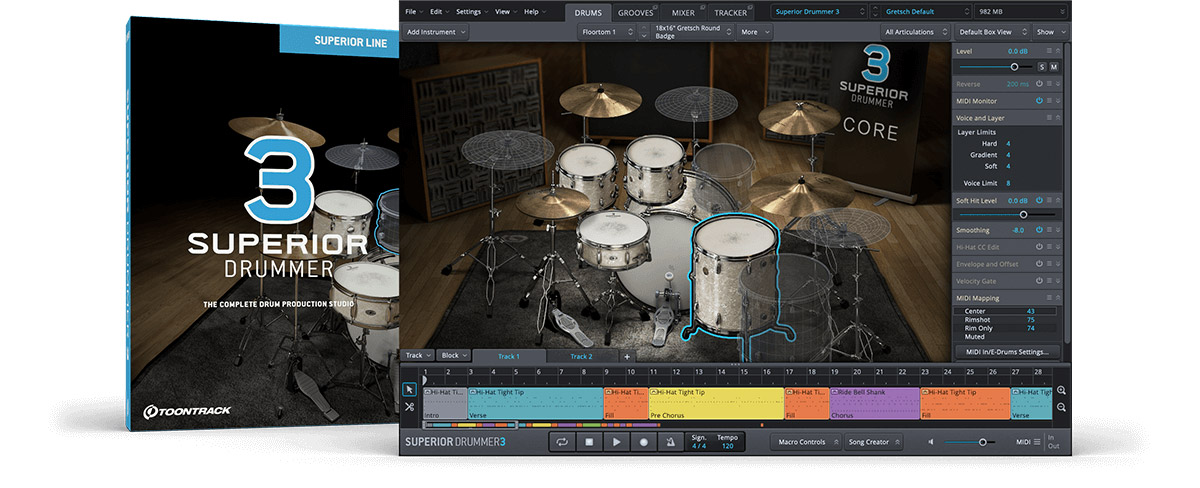Mute the instrument with M button
The height and width of the screenshot is (488, 1200).
(x=1053, y=66)
